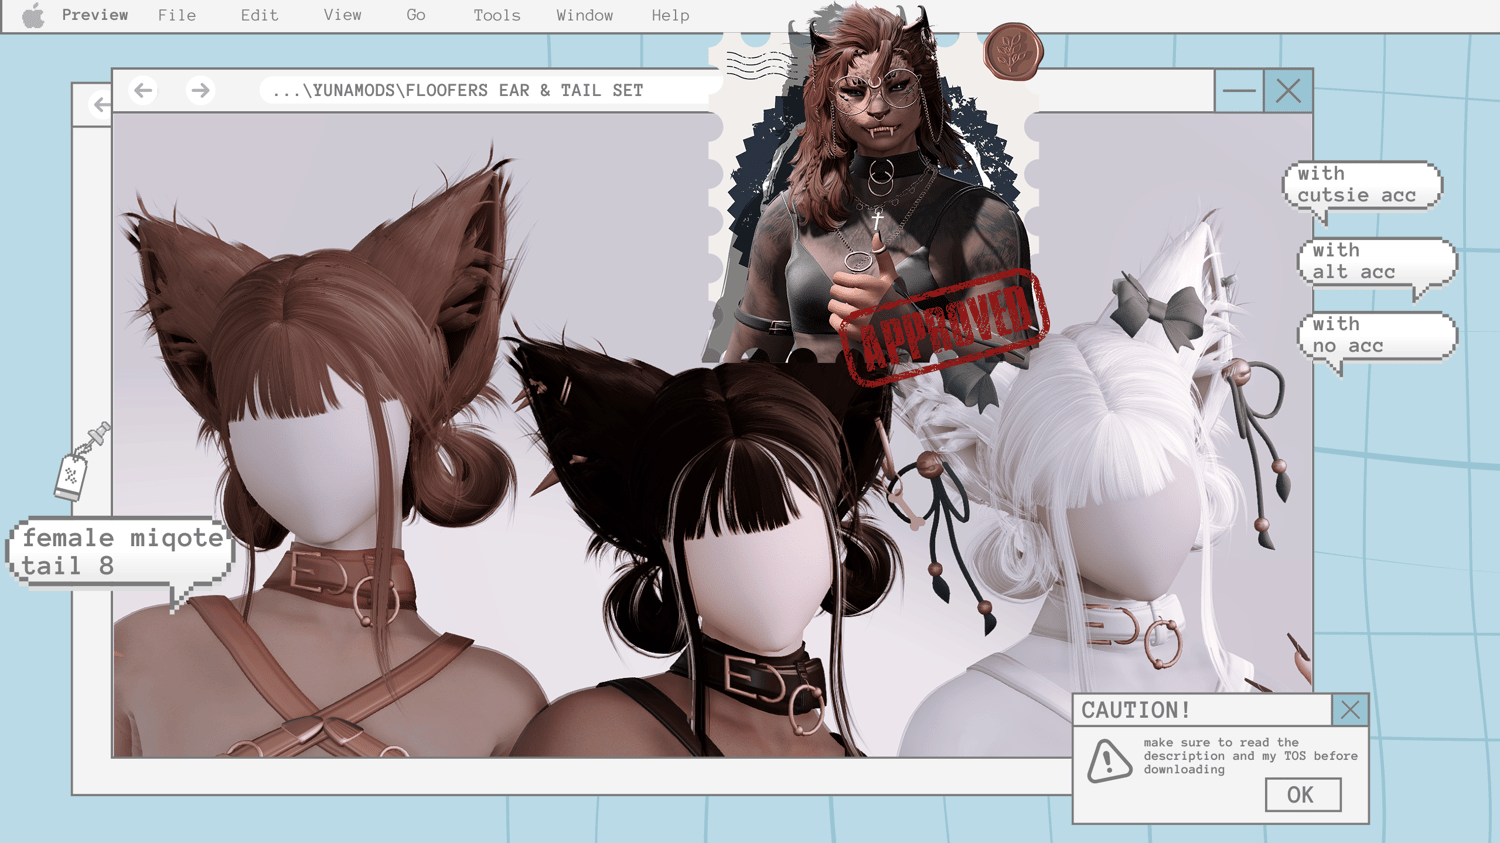Image resolution: width=1500 pixels, height=843 pixels.
Task: Close the CAUTION dialog
Action: pos(1350,709)
